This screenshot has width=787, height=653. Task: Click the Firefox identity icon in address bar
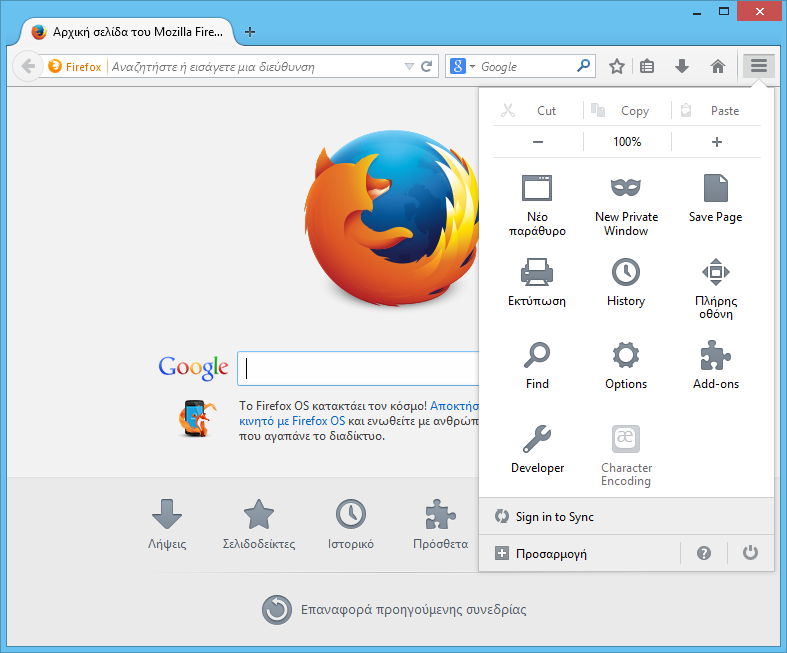[74, 66]
